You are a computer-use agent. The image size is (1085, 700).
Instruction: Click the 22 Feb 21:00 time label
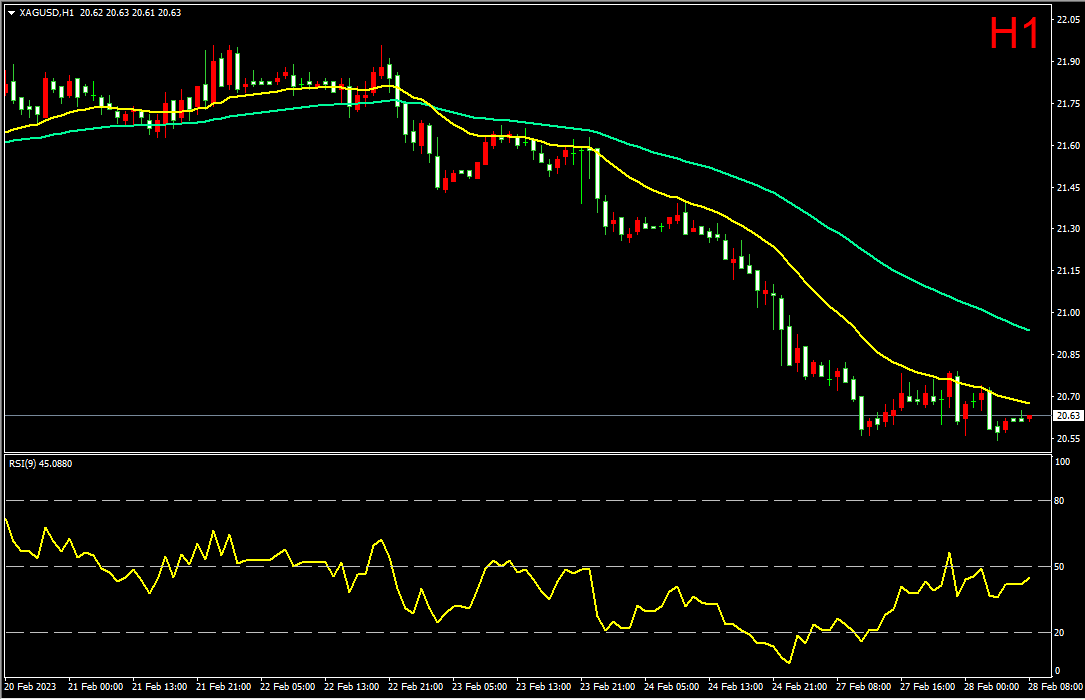click(415, 686)
